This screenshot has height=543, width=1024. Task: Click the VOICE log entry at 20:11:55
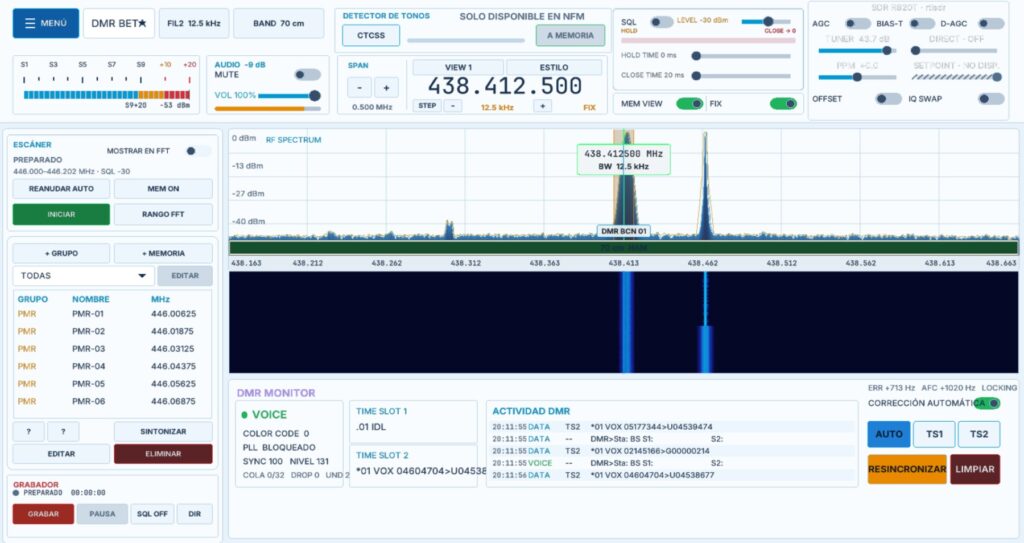coord(673,463)
